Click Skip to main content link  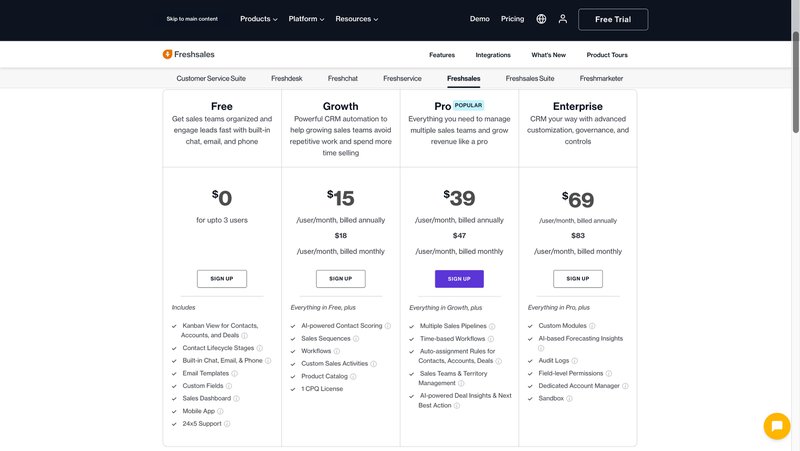pyautogui.click(x=192, y=19)
